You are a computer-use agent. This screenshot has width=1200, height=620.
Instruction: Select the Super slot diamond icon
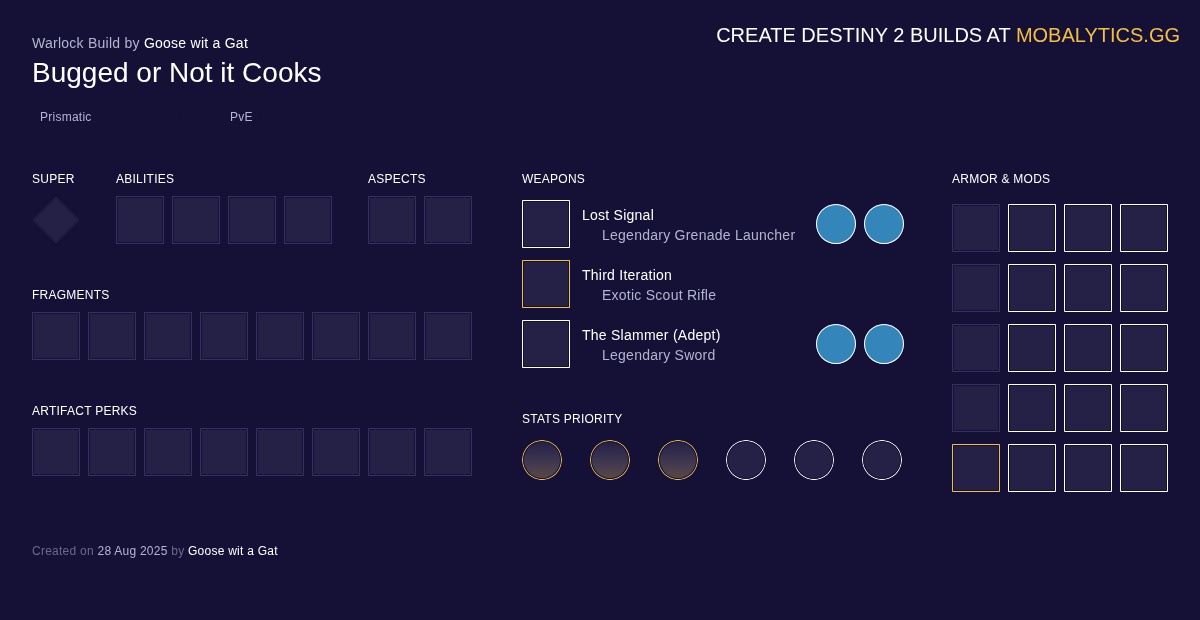55,220
